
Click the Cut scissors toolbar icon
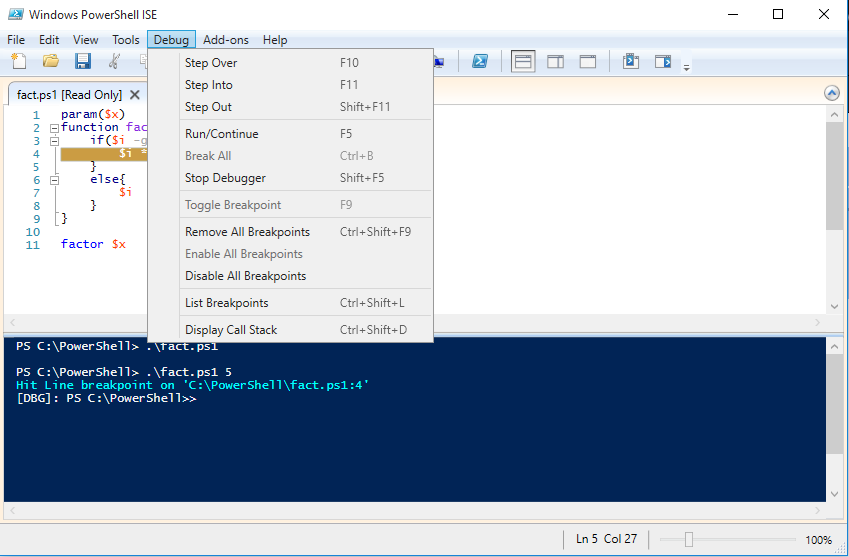115,62
